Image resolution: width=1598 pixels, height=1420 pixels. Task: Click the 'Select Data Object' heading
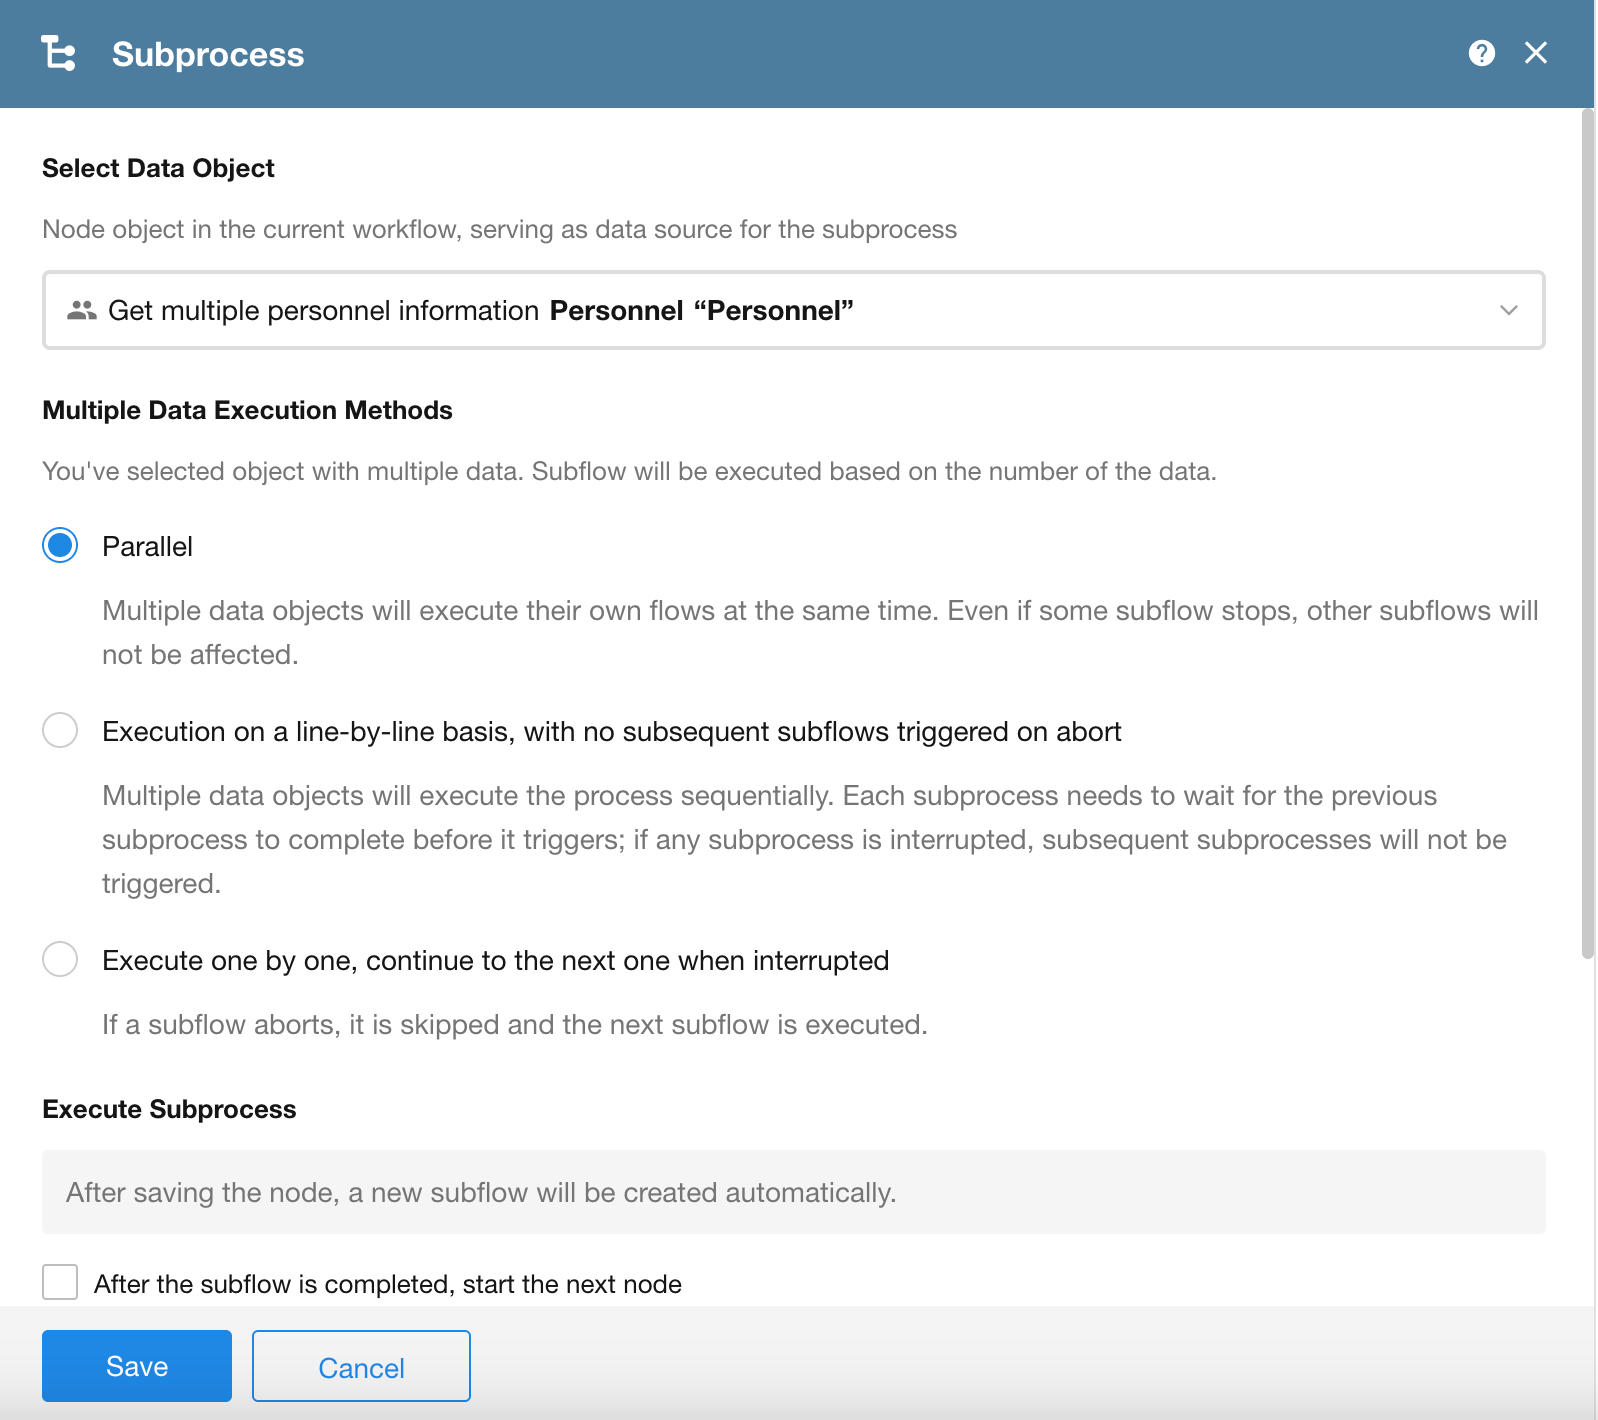(x=158, y=168)
